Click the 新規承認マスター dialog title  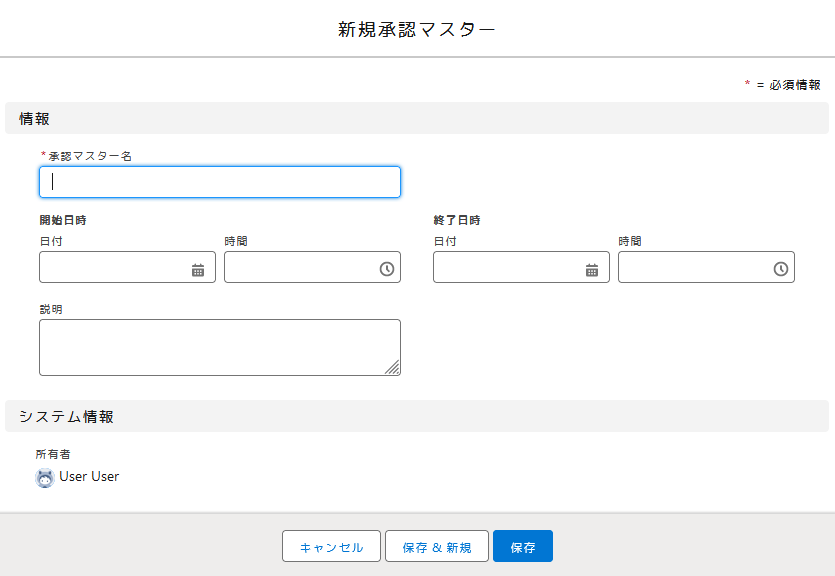coord(417,30)
